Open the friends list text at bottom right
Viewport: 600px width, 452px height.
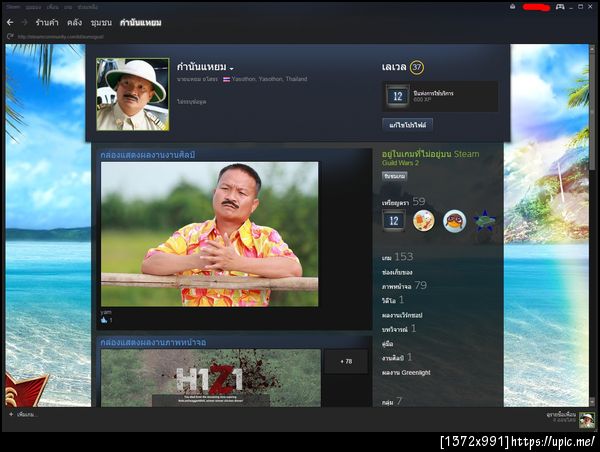point(561,417)
